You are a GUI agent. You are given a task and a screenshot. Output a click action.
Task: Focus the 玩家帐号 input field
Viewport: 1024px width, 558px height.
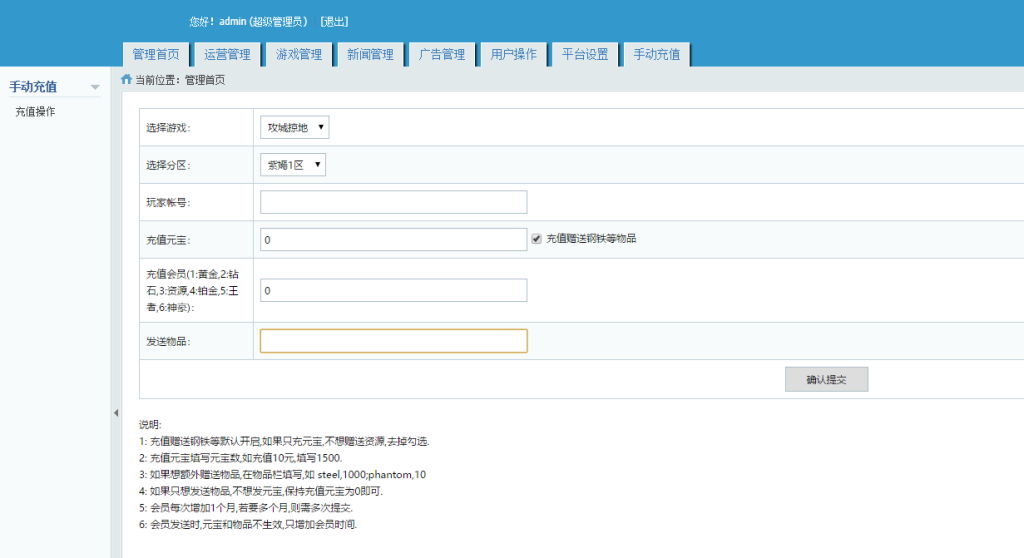point(393,202)
